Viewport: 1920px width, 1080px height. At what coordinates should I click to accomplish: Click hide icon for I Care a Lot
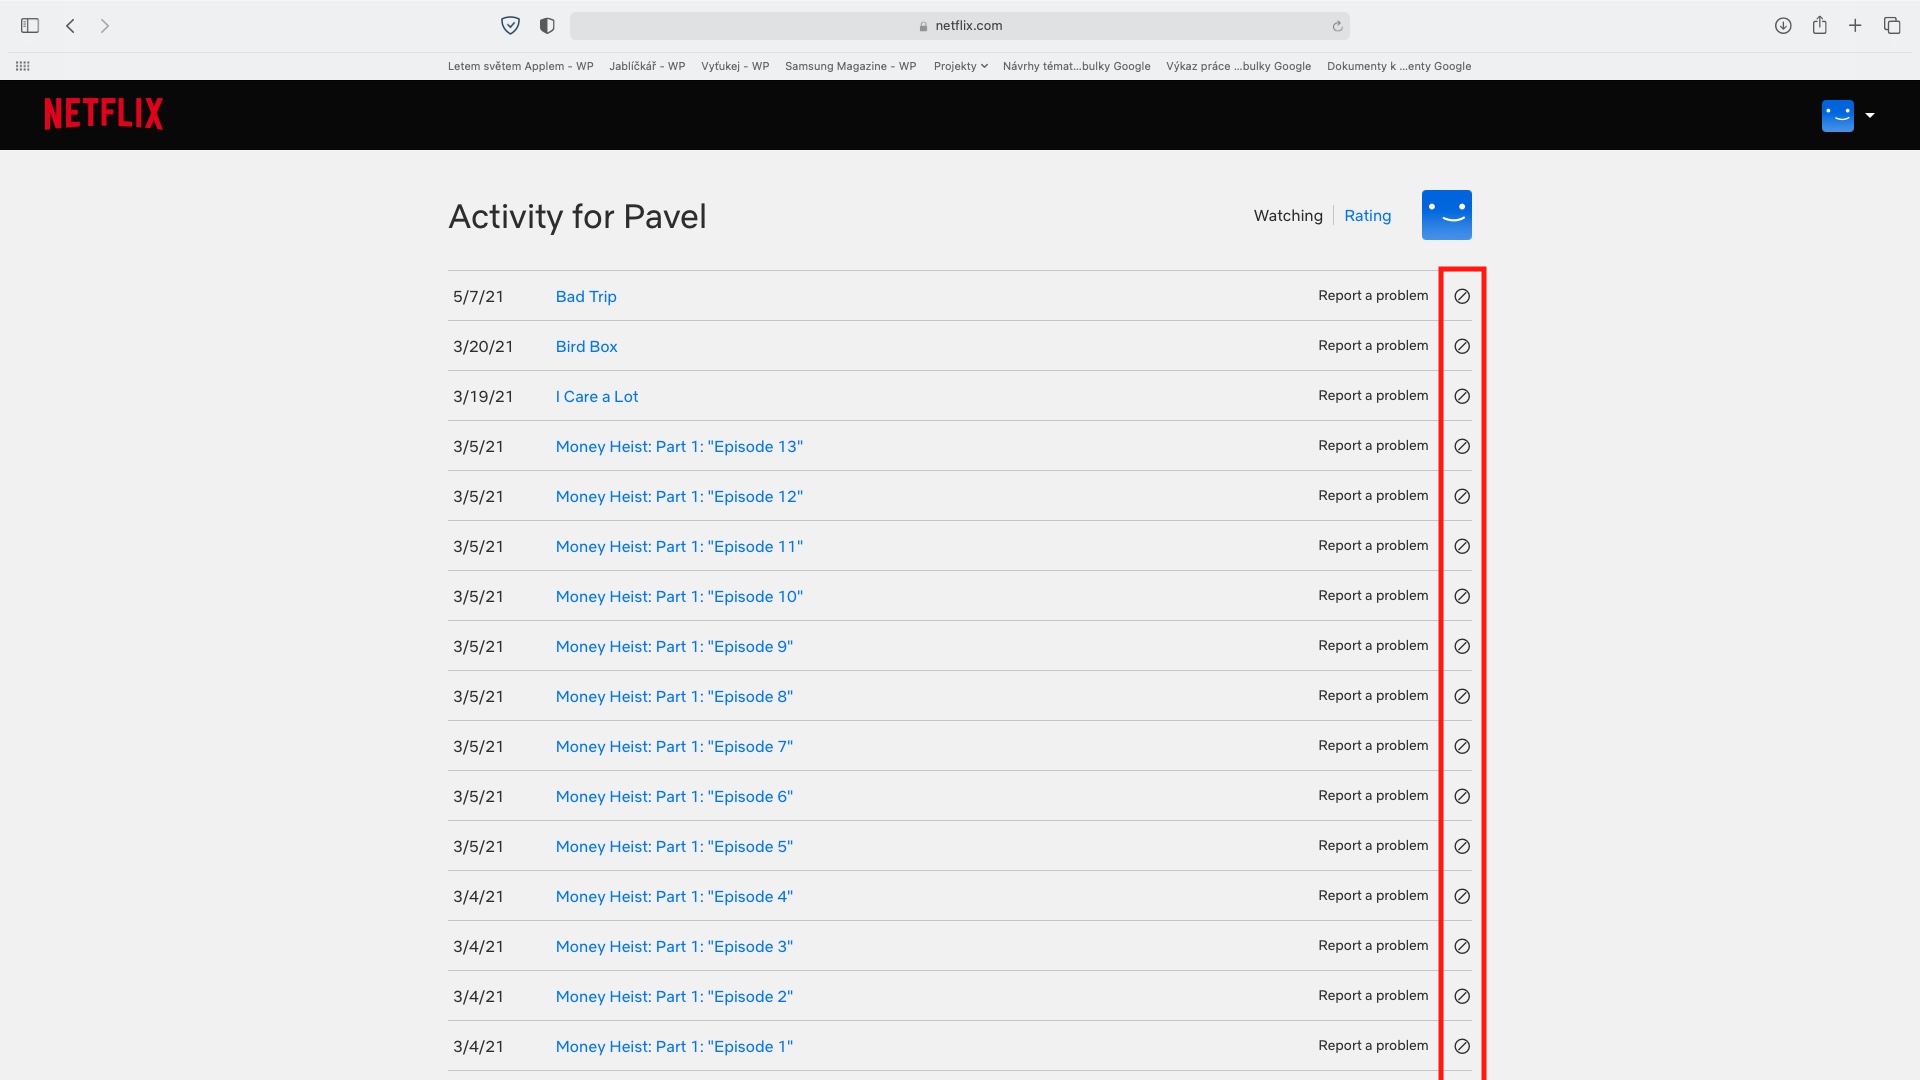click(x=1461, y=396)
